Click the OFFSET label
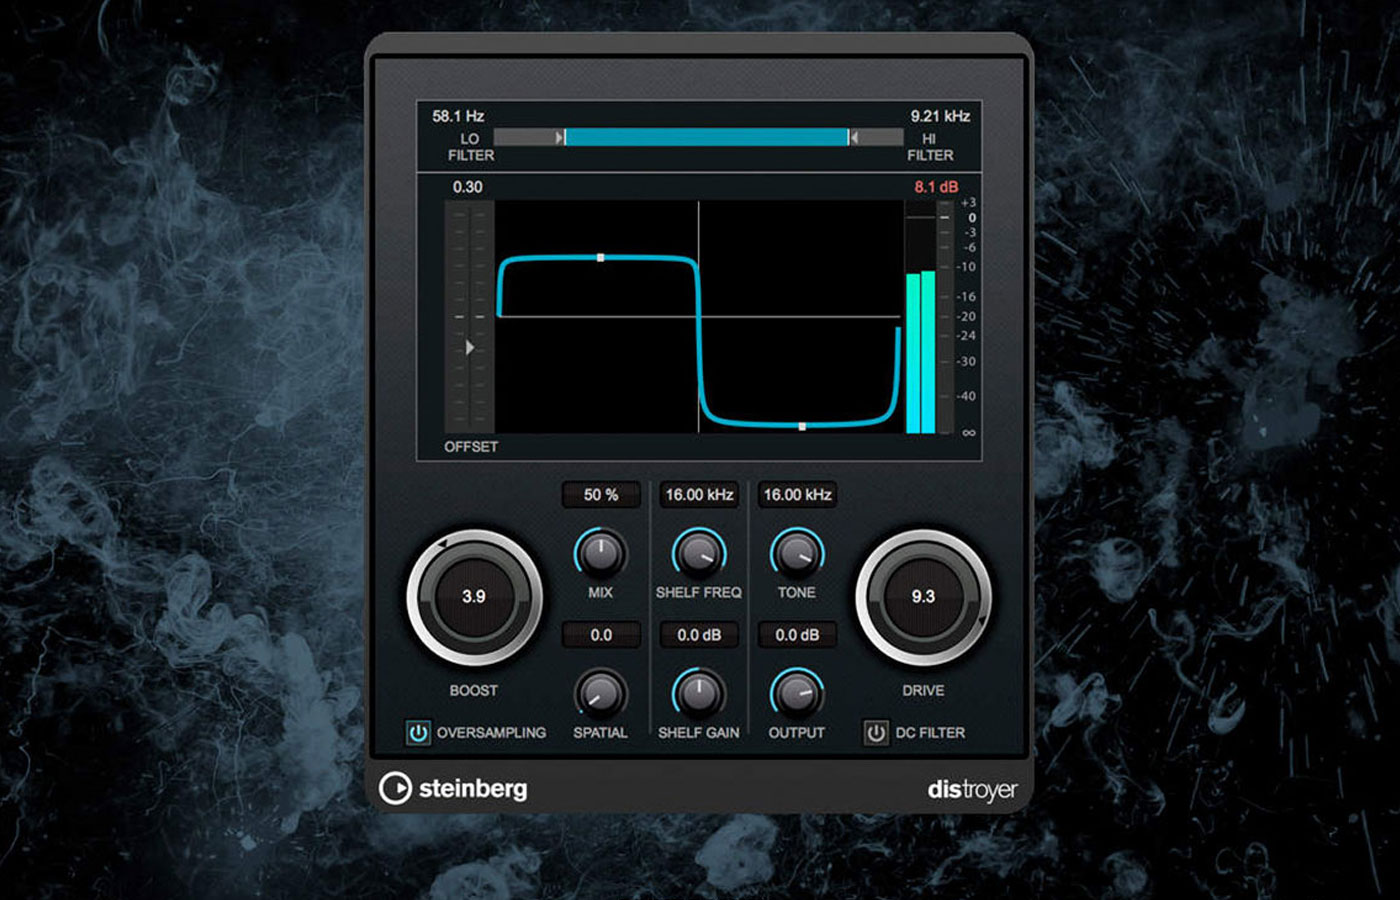This screenshot has width=1400, height=900. click(471, 447)
